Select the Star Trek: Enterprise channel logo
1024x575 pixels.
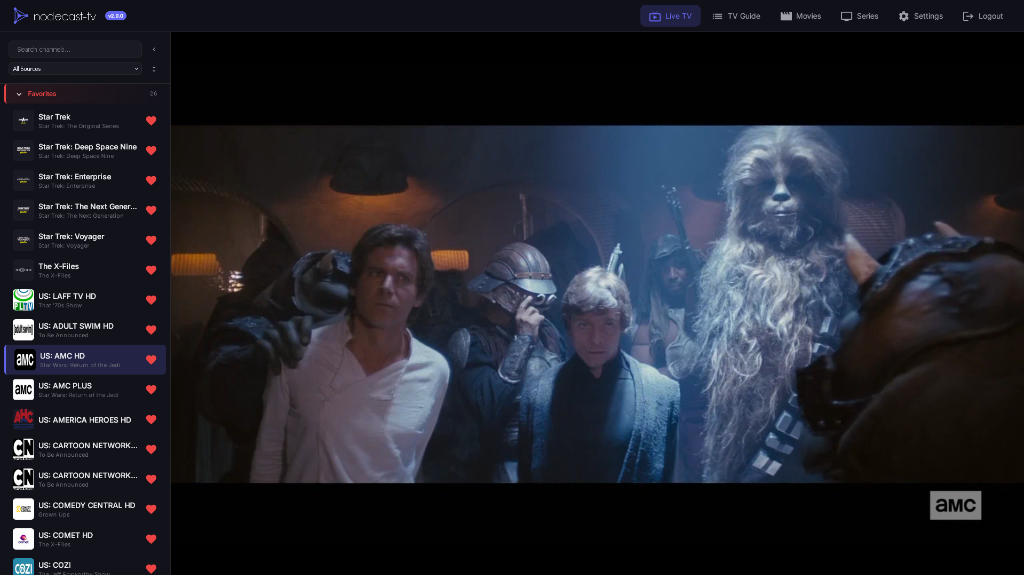point(24,180)
